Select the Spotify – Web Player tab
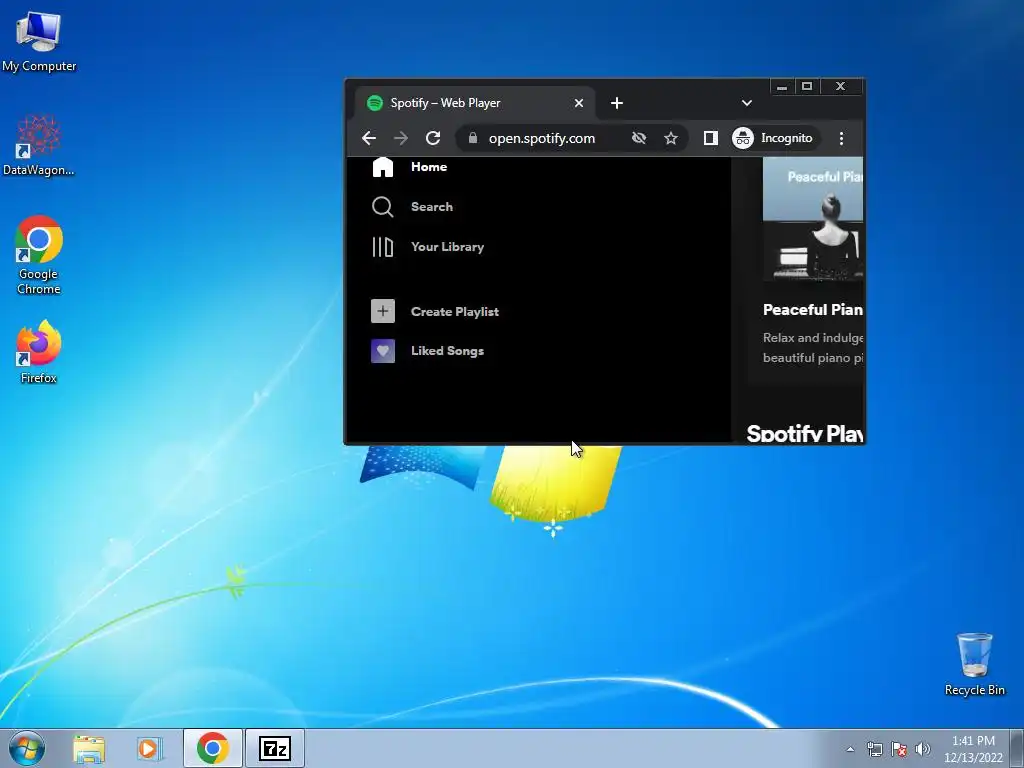The image size is (1024, 768). coord(475,103)
